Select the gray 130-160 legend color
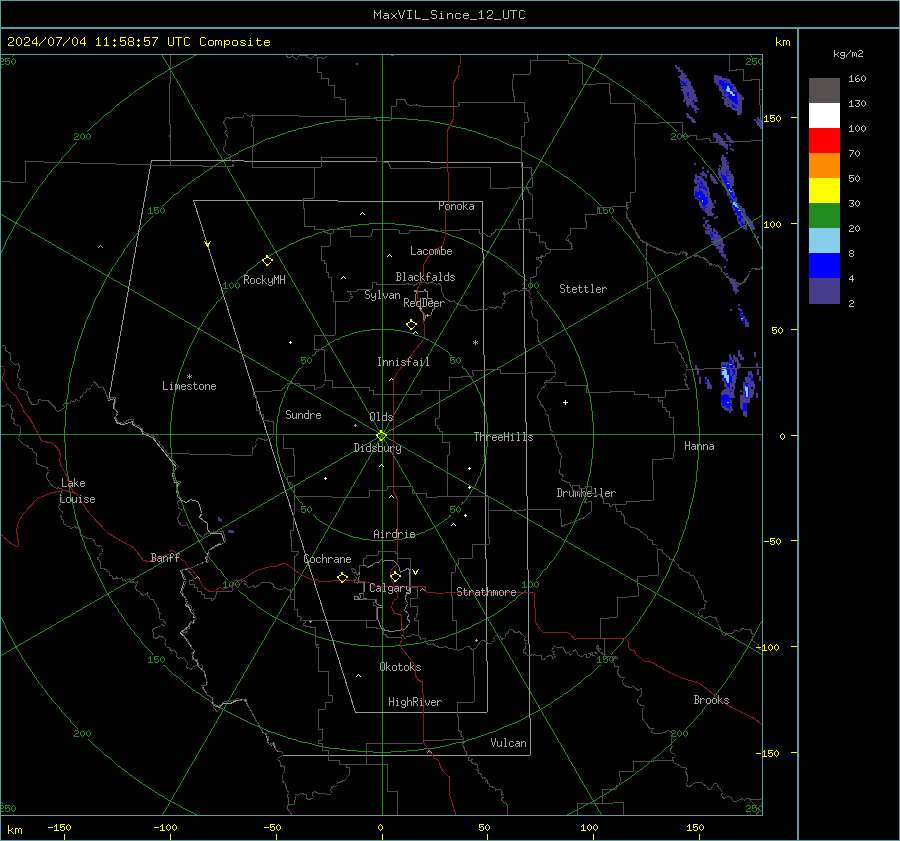Screen dimensions: 900x841 pos(824,91)
